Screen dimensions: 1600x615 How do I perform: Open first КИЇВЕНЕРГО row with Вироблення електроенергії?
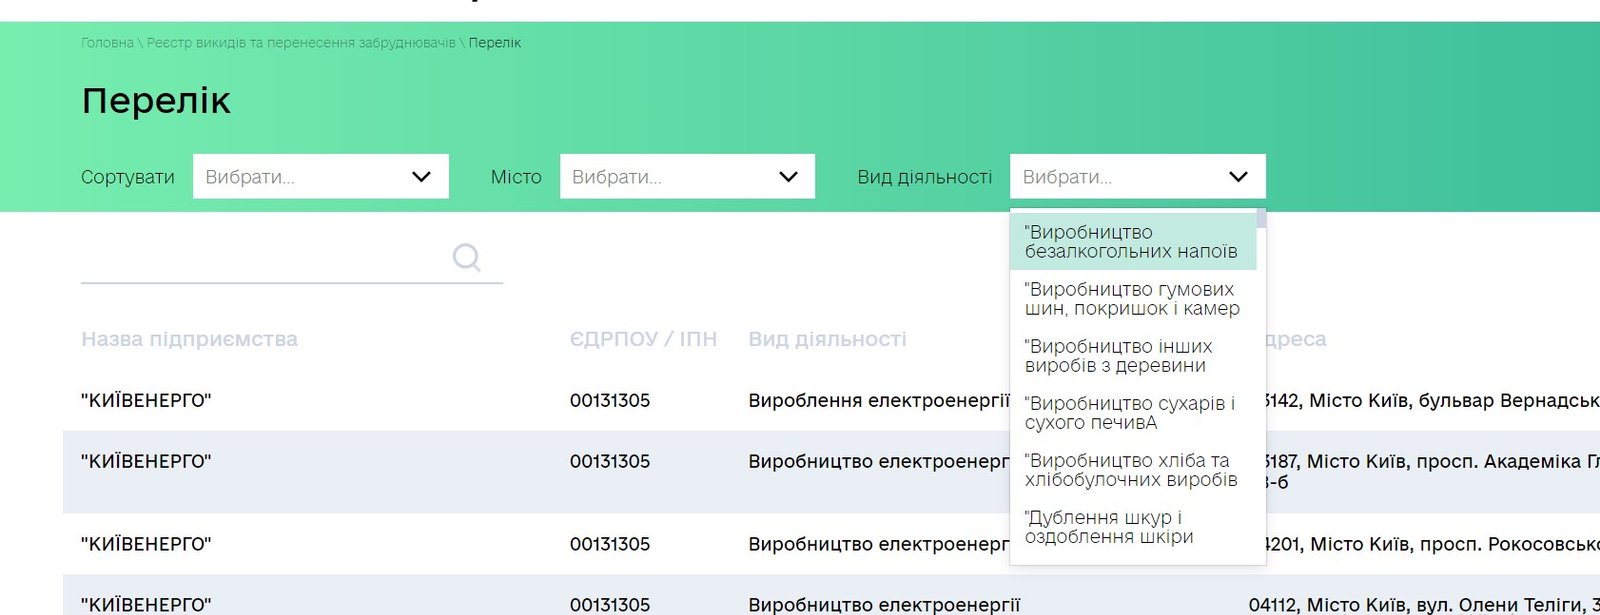pos(146,401)
